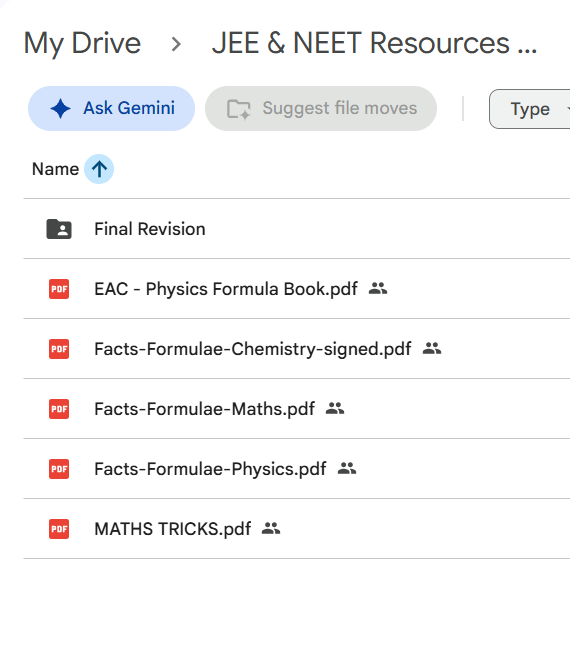This screenshot has height=647, width=570.
Task: Select Facts-Formulae-Physics.pdf file name
Action: (x=210, y=470)
